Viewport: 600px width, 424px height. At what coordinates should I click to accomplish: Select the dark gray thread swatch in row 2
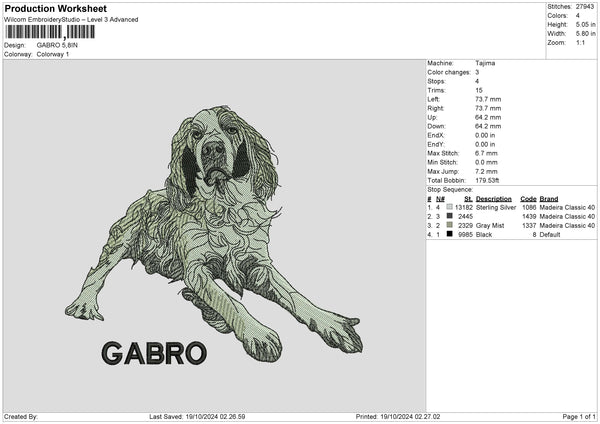449,216
